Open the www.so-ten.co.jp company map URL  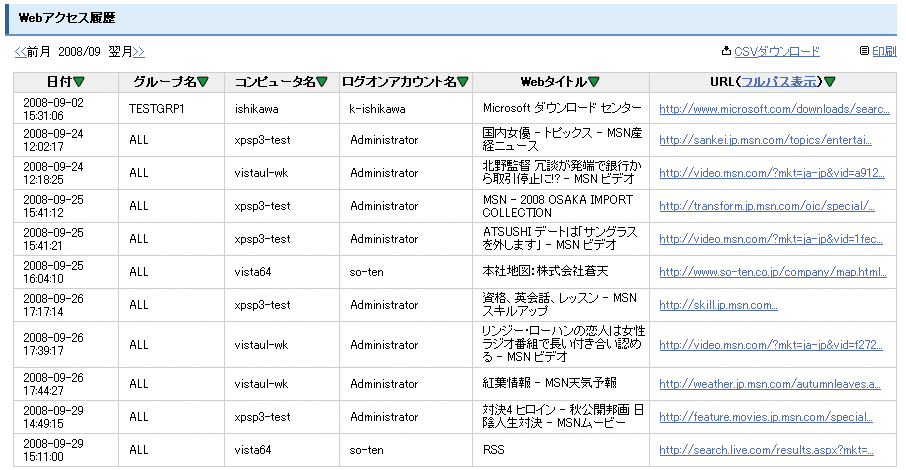(x=773, y=272)
